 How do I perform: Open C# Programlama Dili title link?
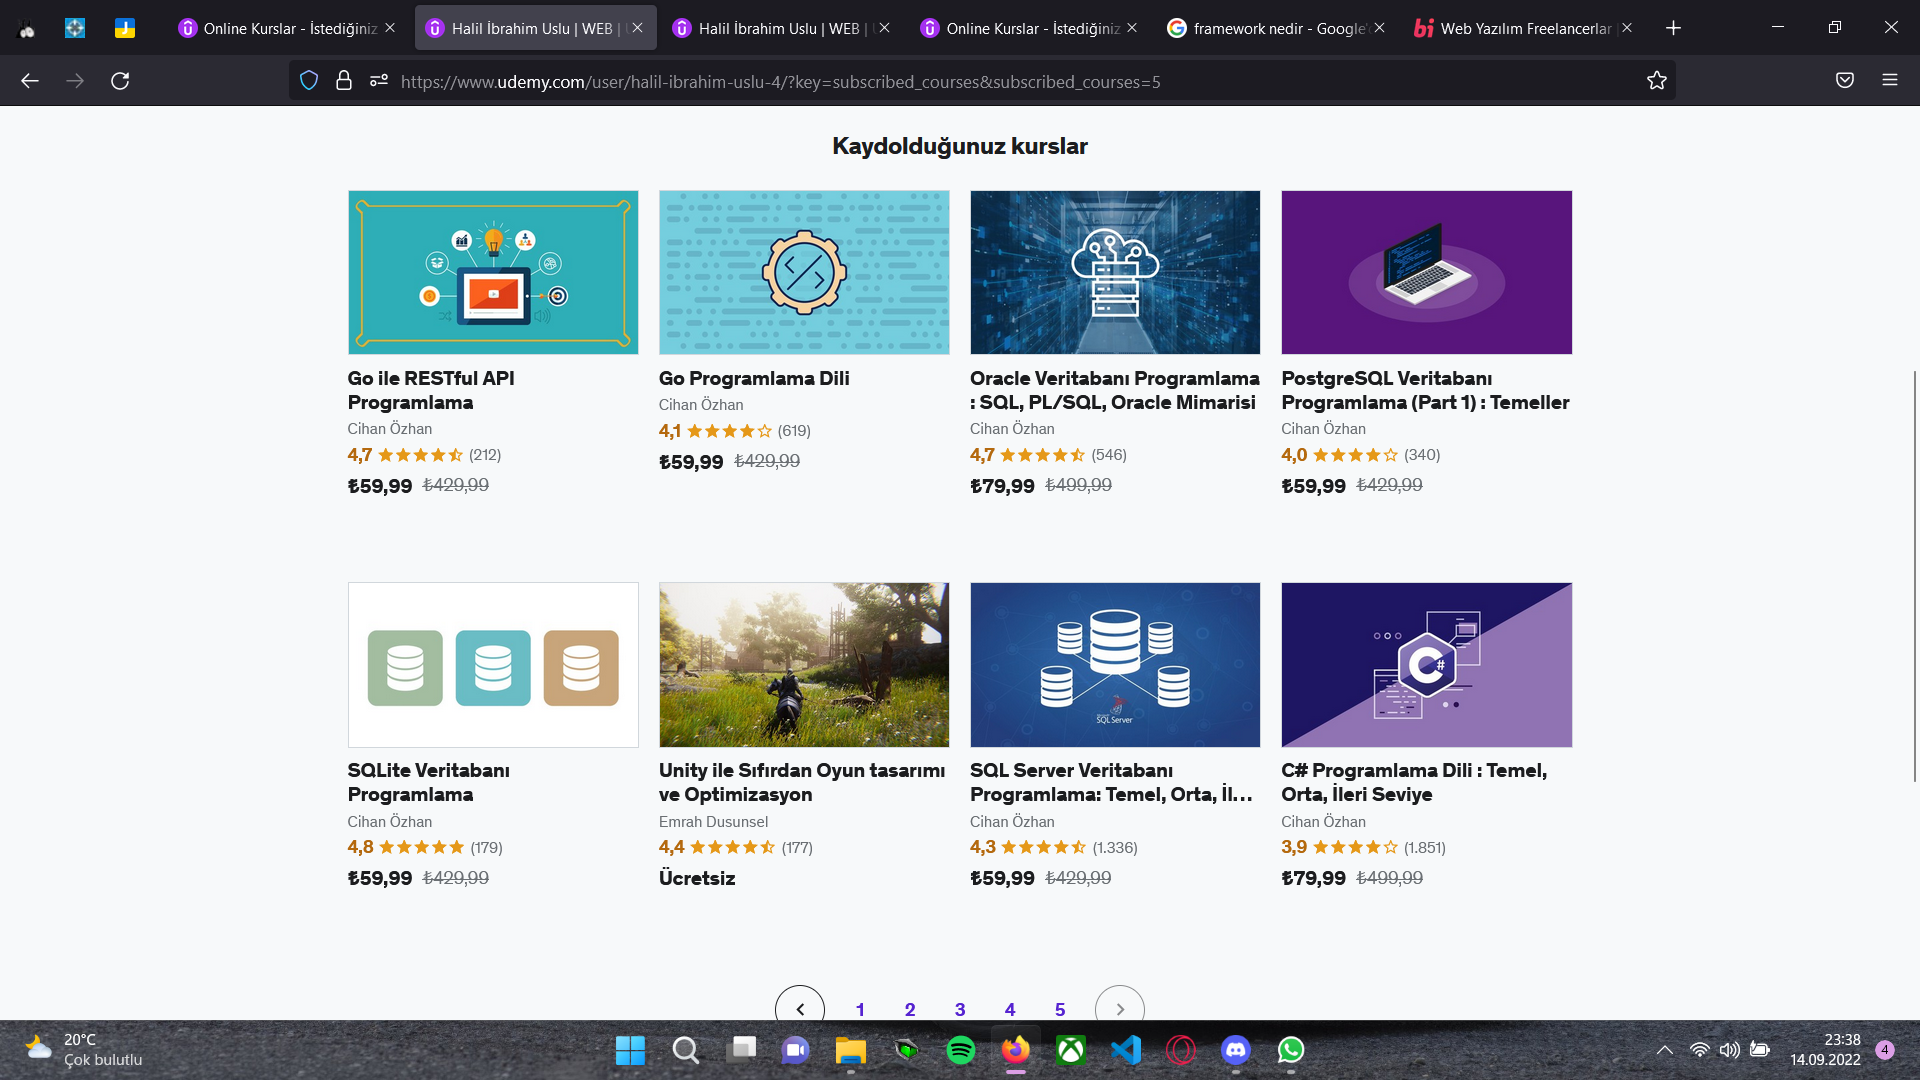[x=1414, y=782]
